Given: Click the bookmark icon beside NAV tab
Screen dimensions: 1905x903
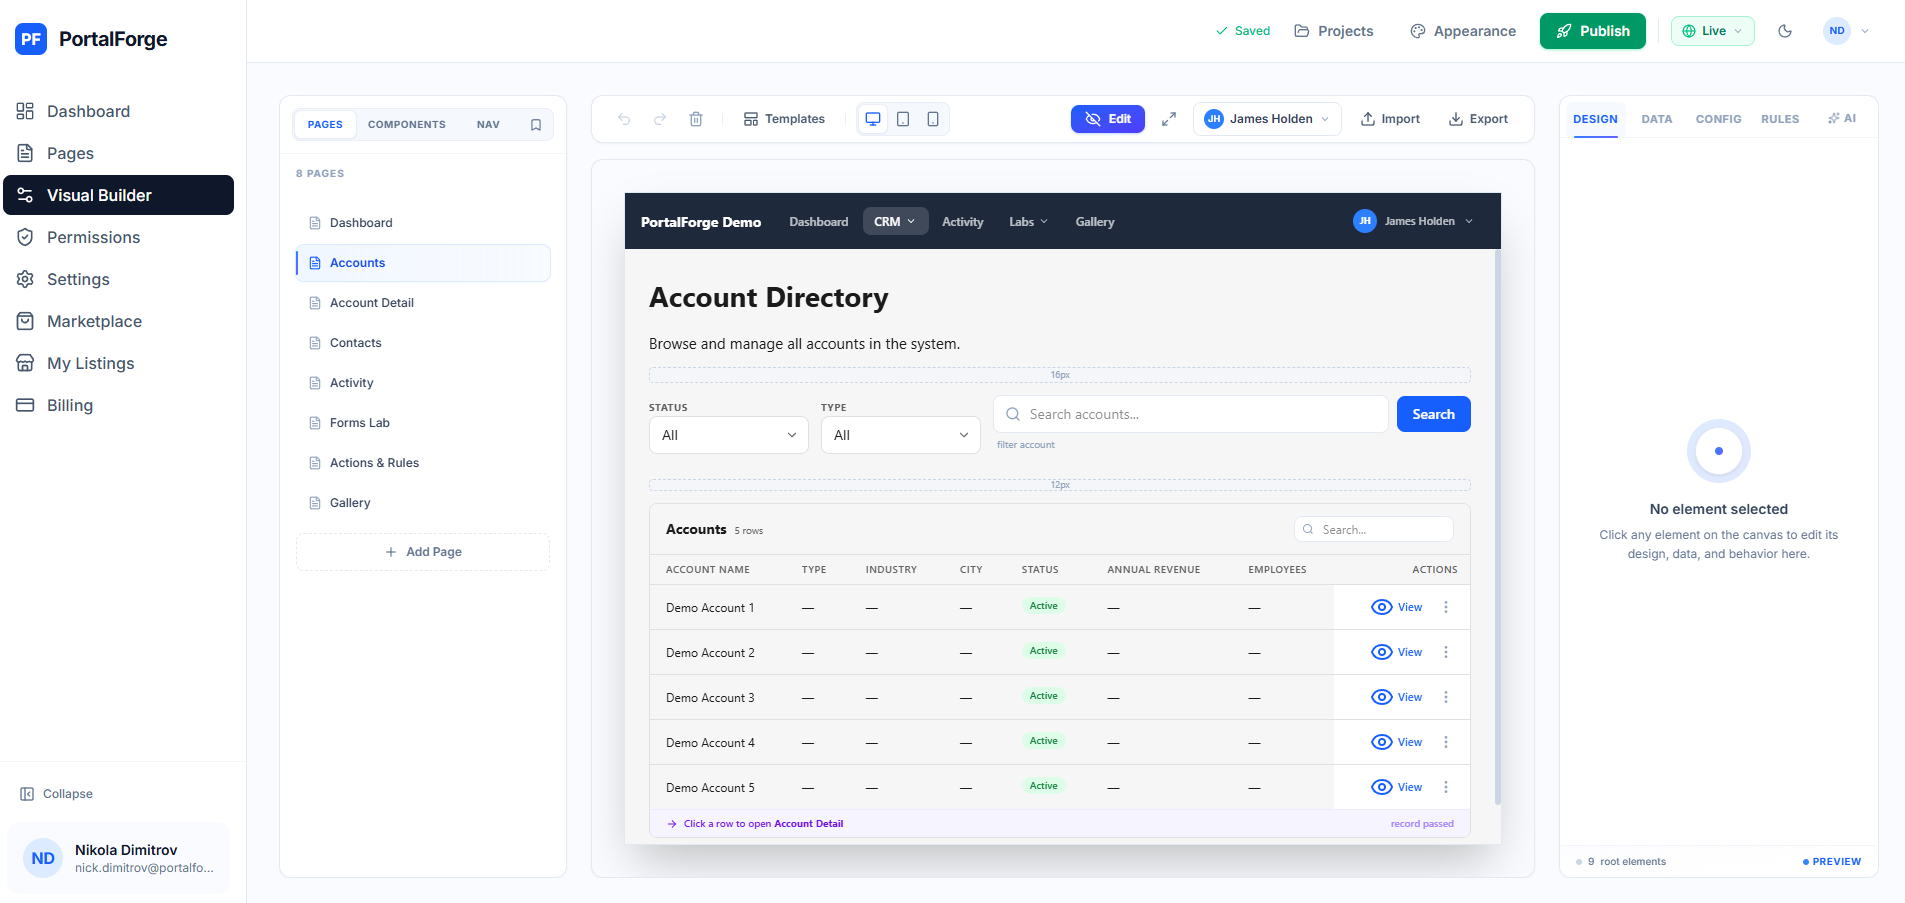Looking at the screenshot, I should click(536, 125).
